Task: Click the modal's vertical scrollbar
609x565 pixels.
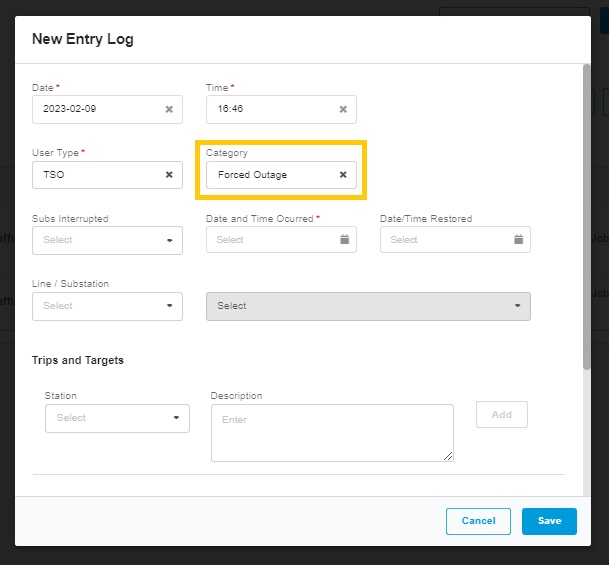Action: [586, 218]
